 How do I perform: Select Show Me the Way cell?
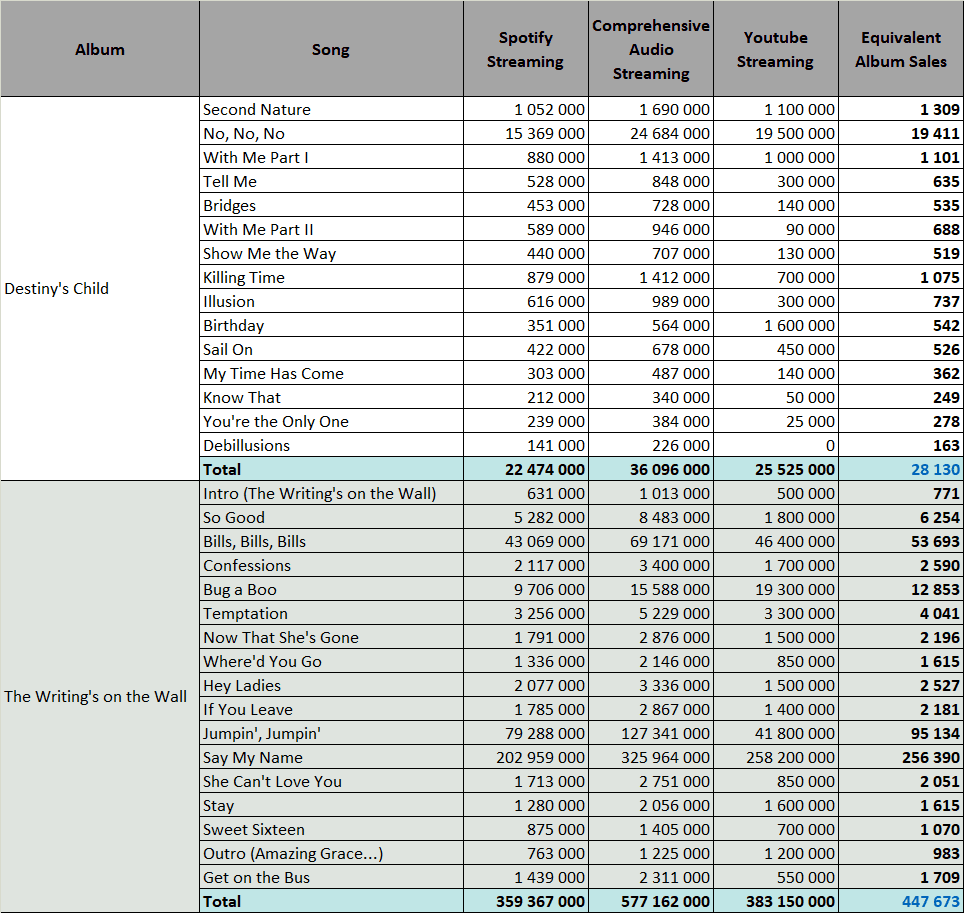[331, 253]
